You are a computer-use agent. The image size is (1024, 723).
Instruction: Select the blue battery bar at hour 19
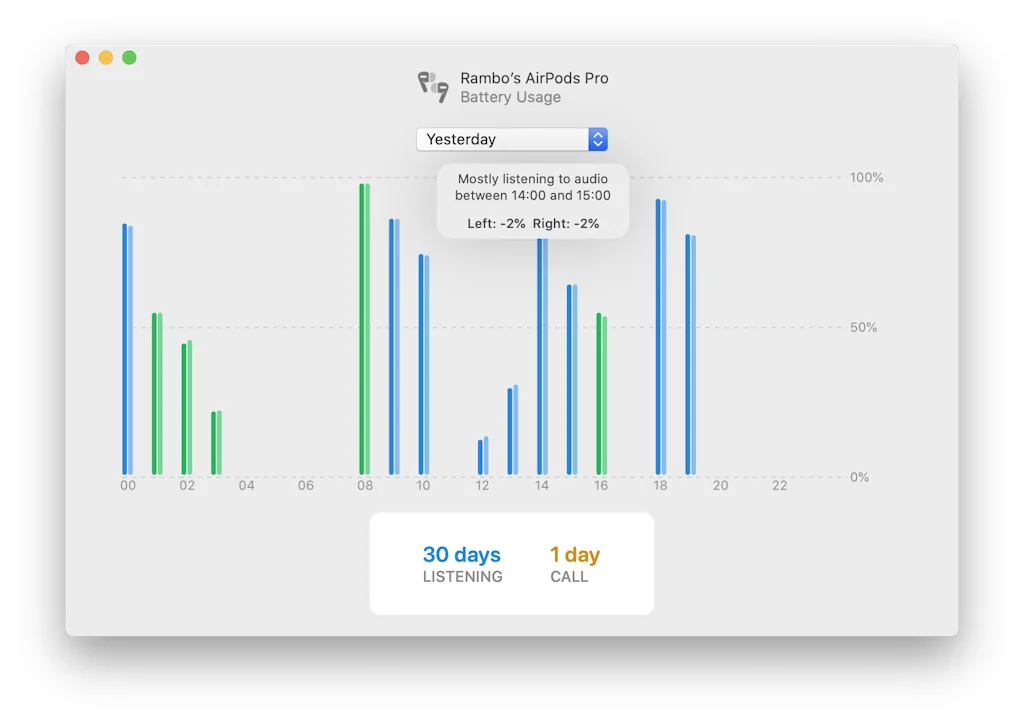690,355
